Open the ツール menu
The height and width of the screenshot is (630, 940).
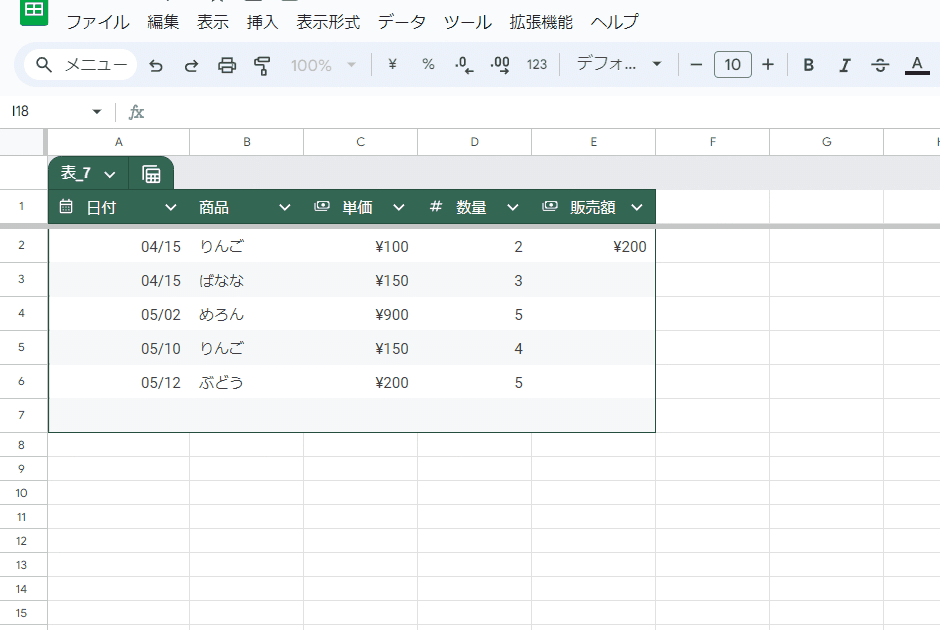468,22
